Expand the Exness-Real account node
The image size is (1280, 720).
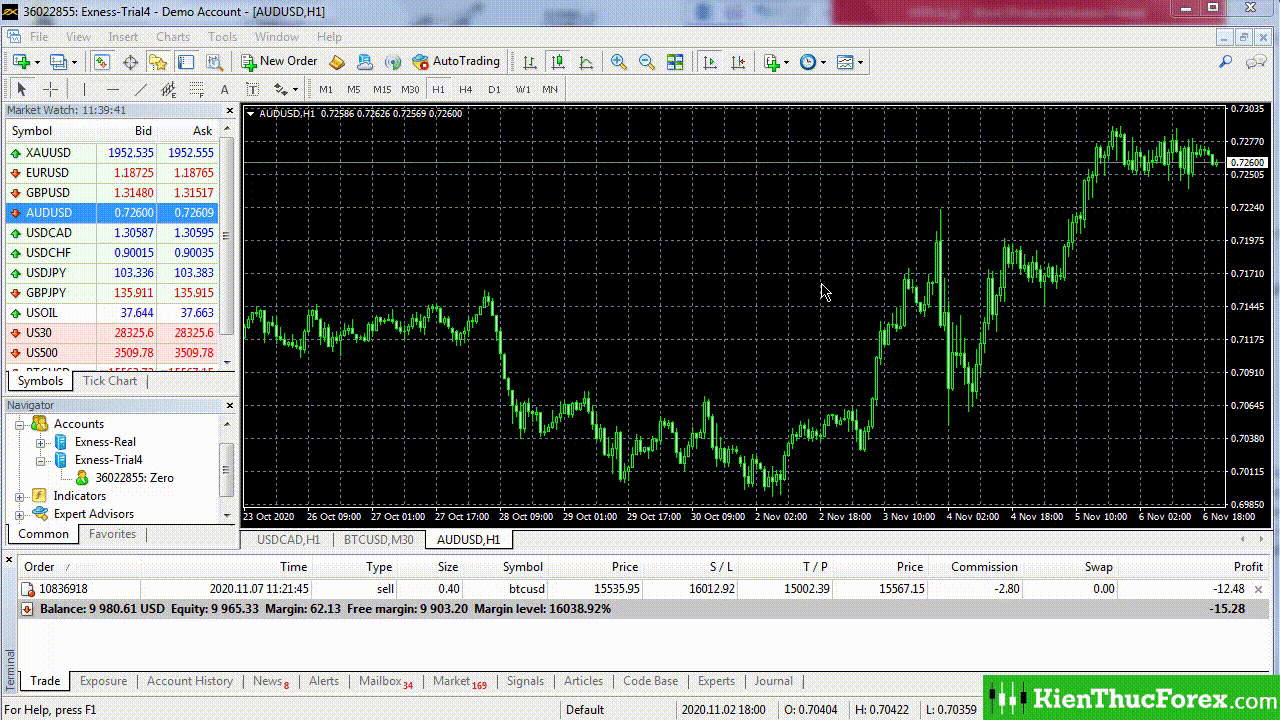click(41, 442)
